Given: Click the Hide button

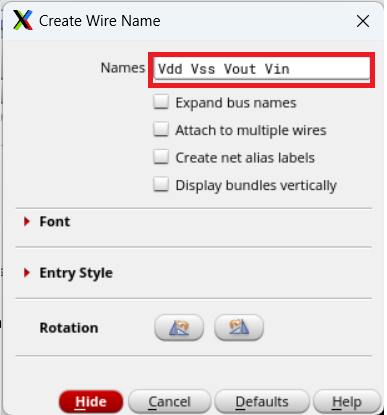Looking at the screenshot, I should point(91,402).
